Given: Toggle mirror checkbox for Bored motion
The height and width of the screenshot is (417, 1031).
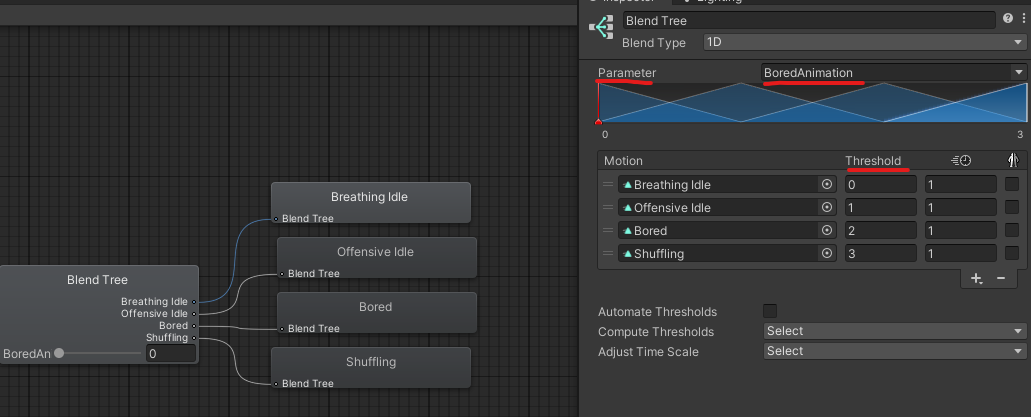Looking at the screenshot, I should pyautogui.click(x=1012, y=230).
